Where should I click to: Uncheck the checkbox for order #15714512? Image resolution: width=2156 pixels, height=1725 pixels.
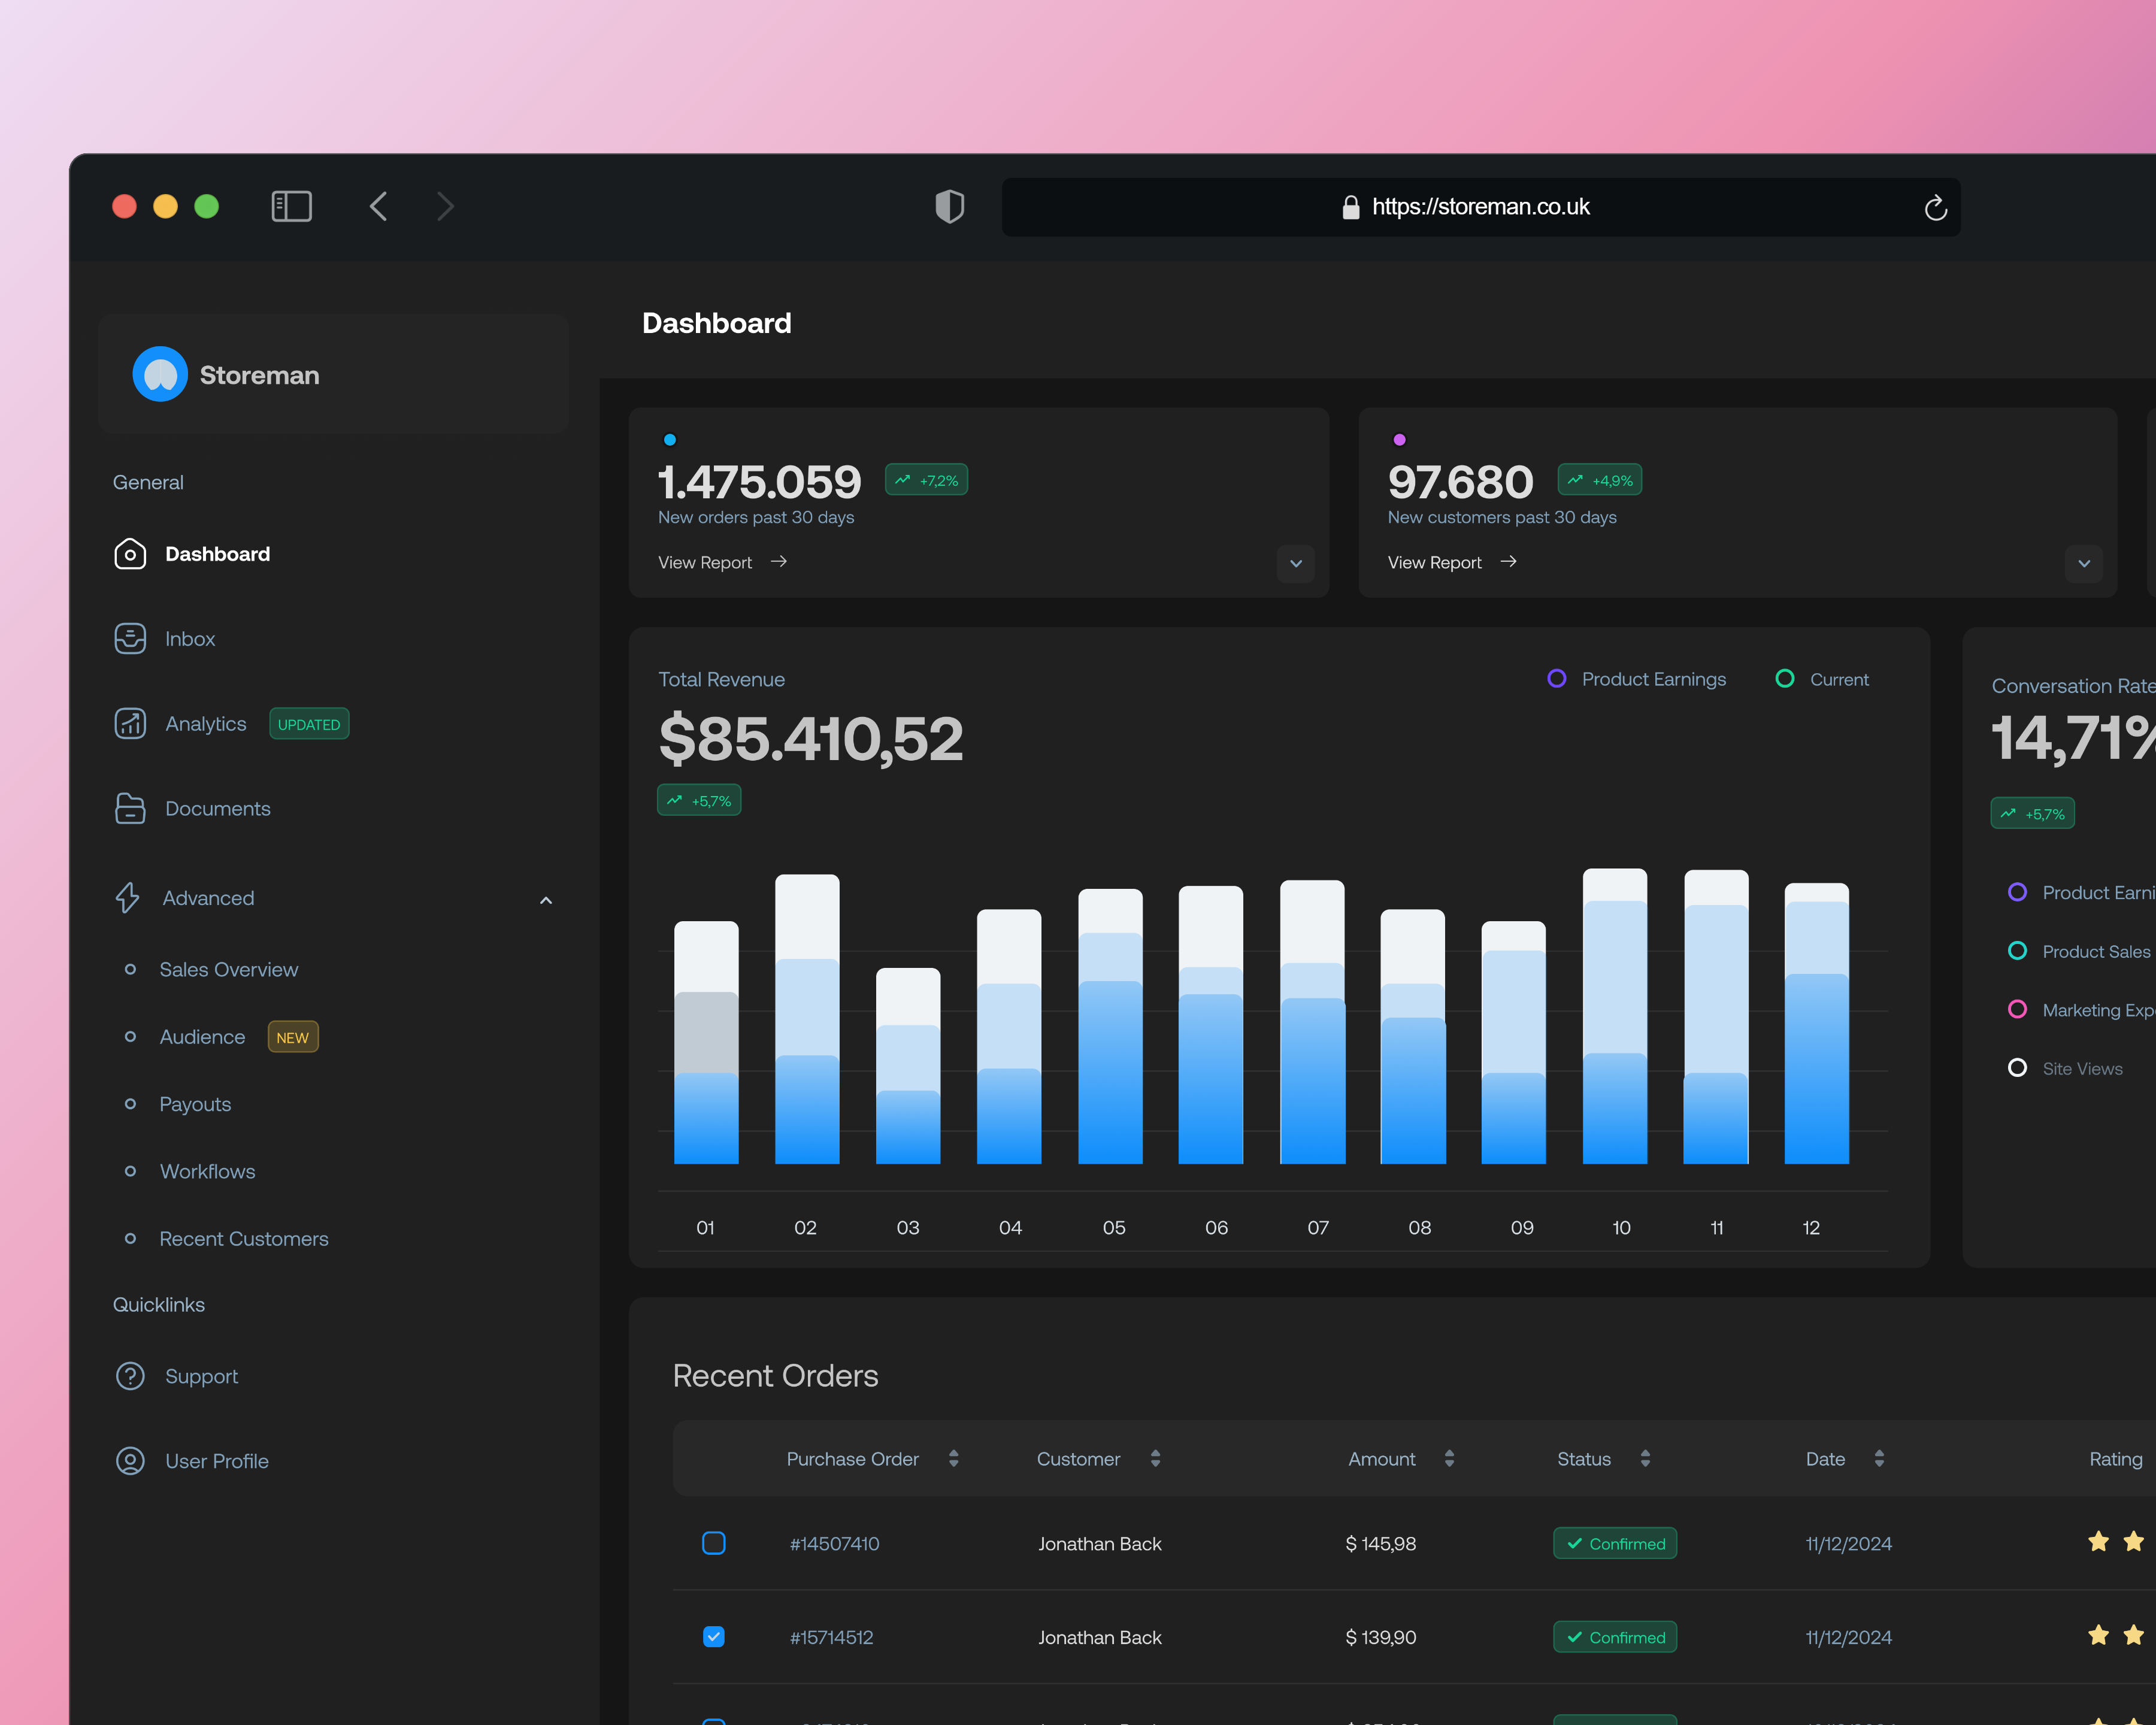tap(714, 1637)
